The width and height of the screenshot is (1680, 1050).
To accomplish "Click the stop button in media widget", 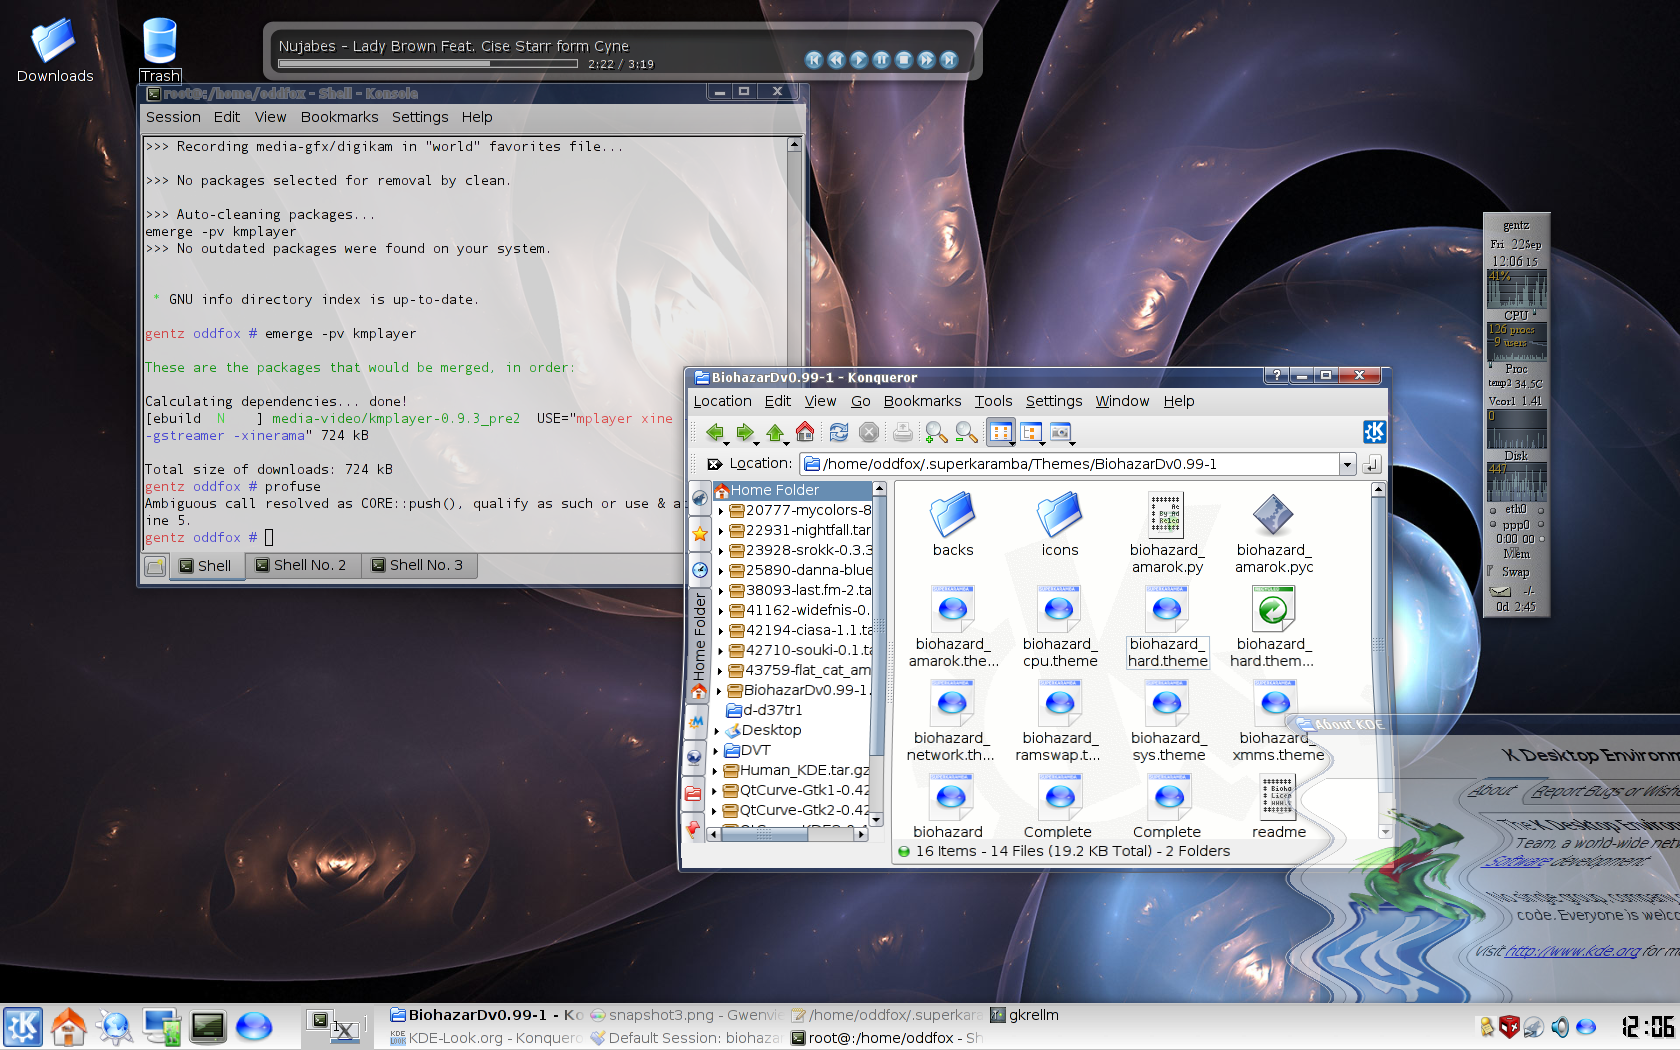I will click(904, 60).
